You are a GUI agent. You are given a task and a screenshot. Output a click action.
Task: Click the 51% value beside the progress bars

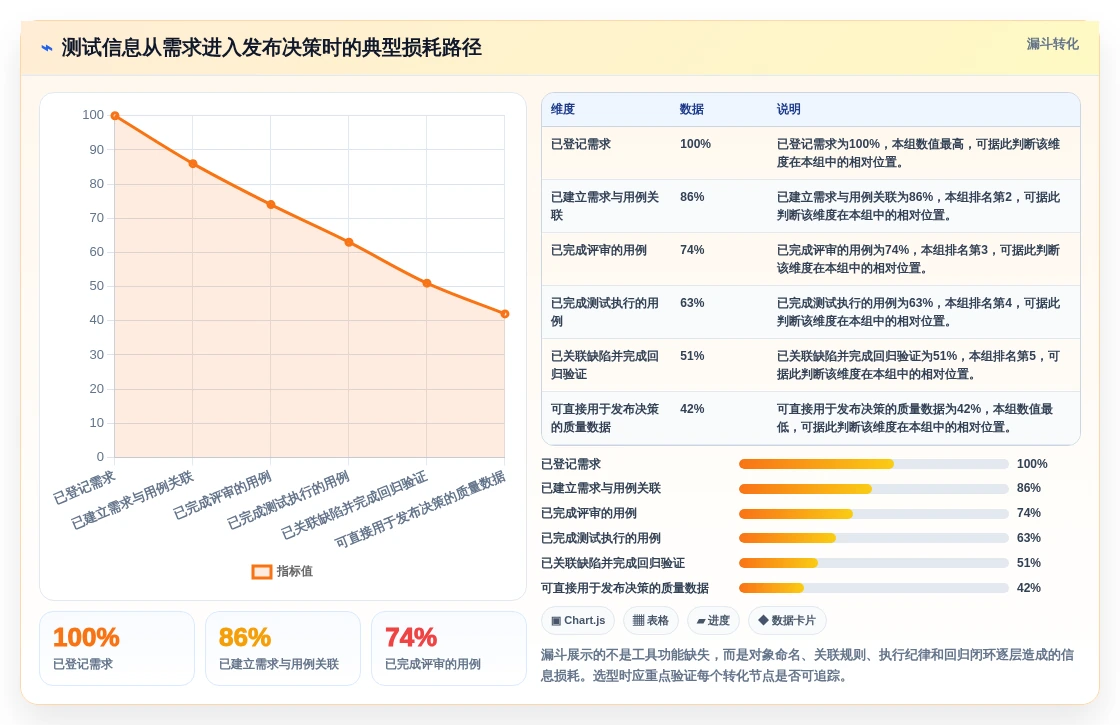point(1029,563)
